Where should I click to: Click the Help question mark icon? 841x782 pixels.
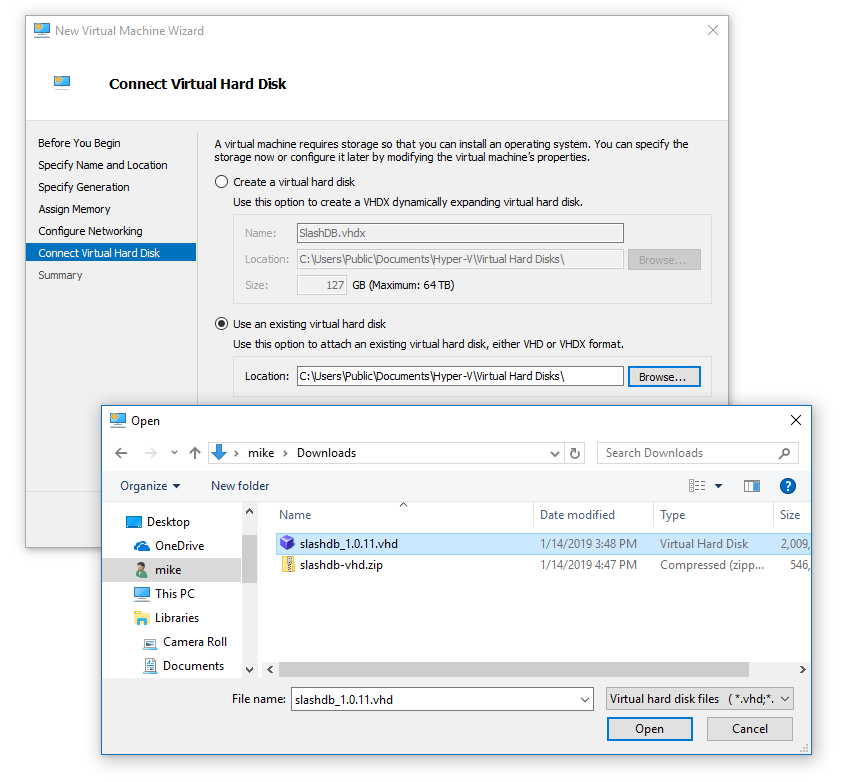pos(787,486)
